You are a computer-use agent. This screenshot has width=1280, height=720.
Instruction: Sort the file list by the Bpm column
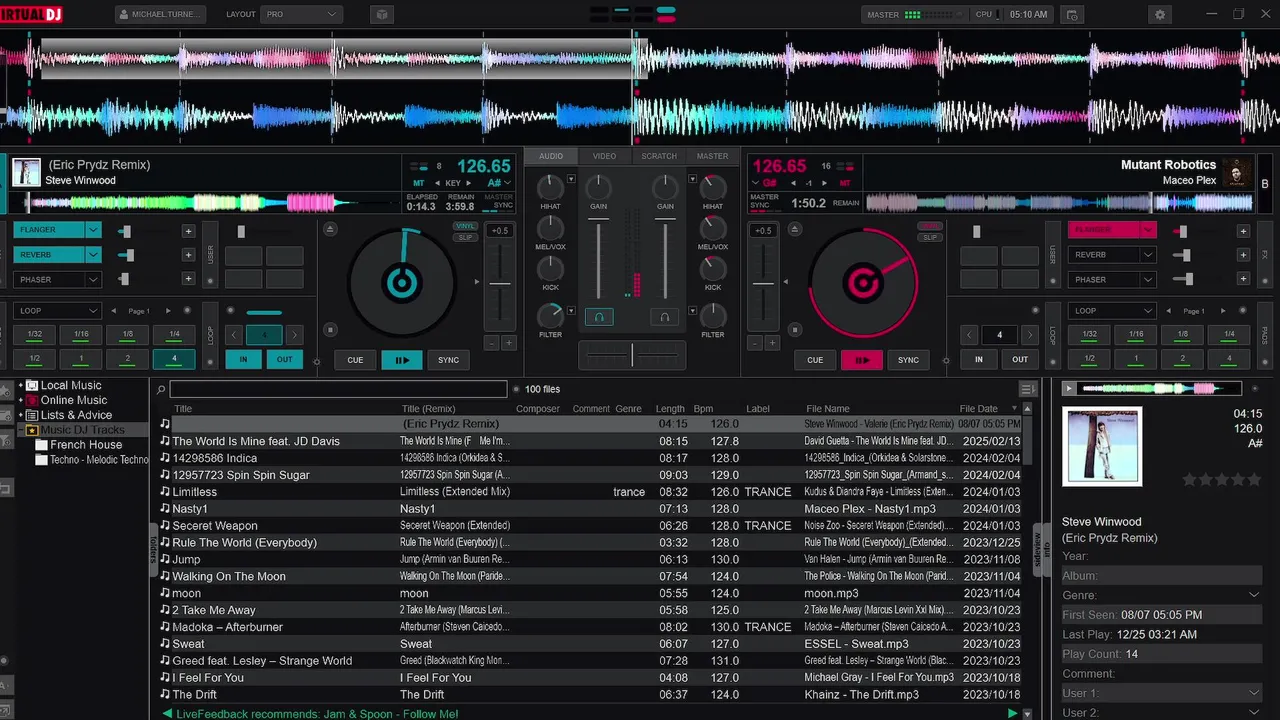703,408
